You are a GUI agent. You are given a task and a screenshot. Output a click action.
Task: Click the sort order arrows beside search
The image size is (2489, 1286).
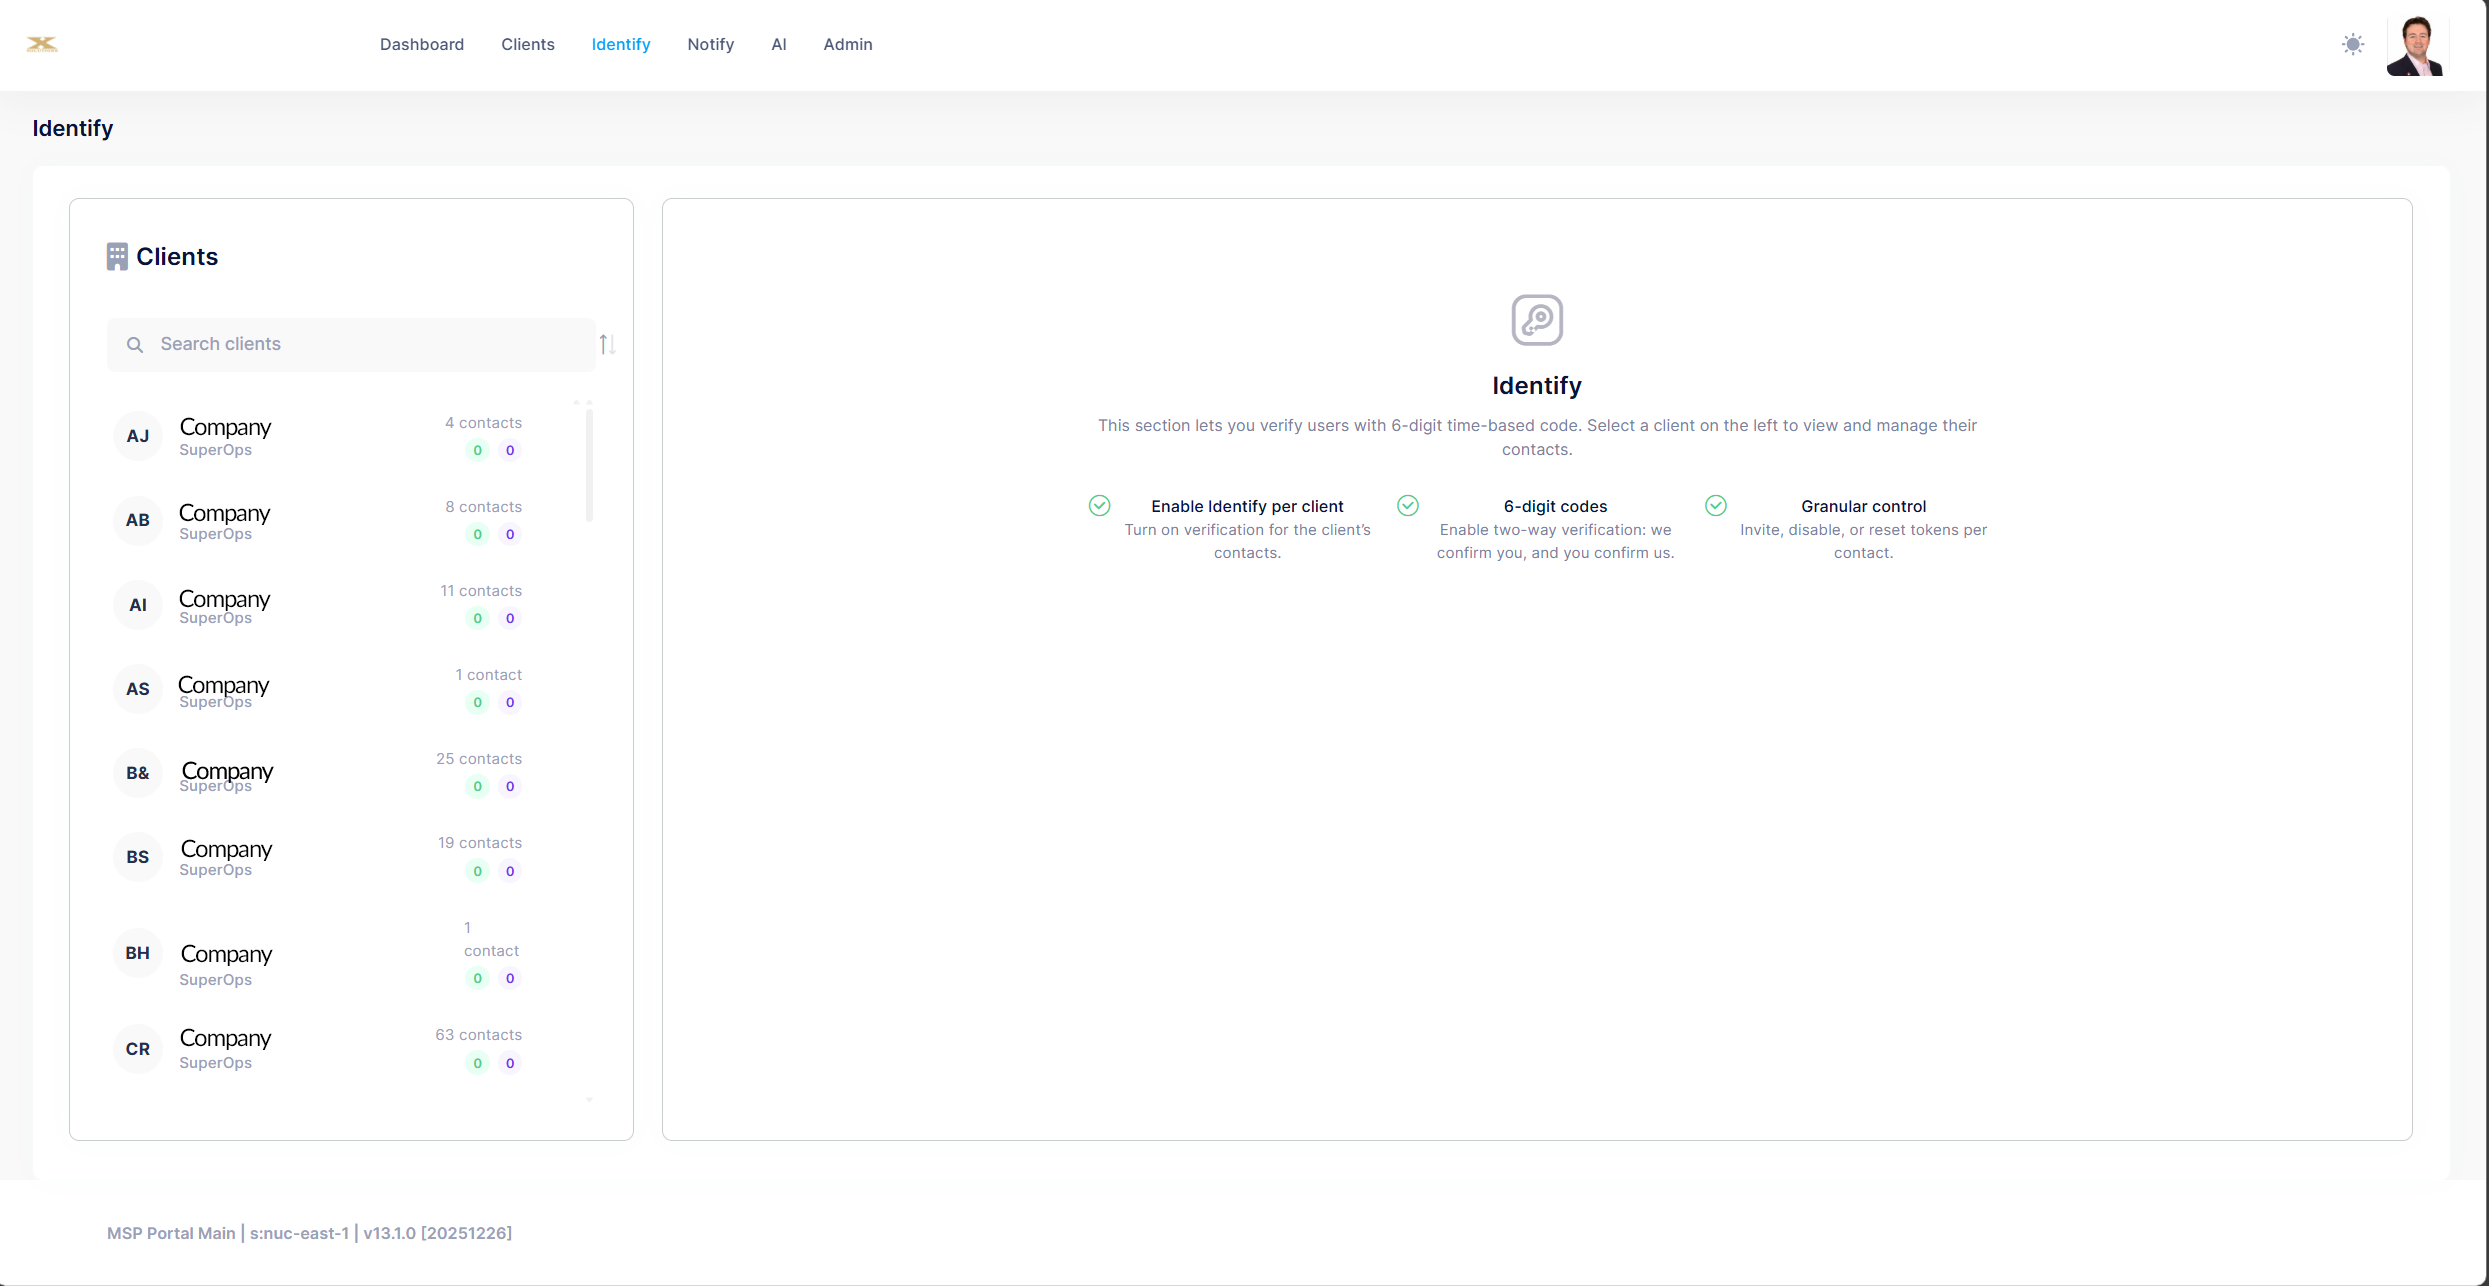(x=607, y=345)
